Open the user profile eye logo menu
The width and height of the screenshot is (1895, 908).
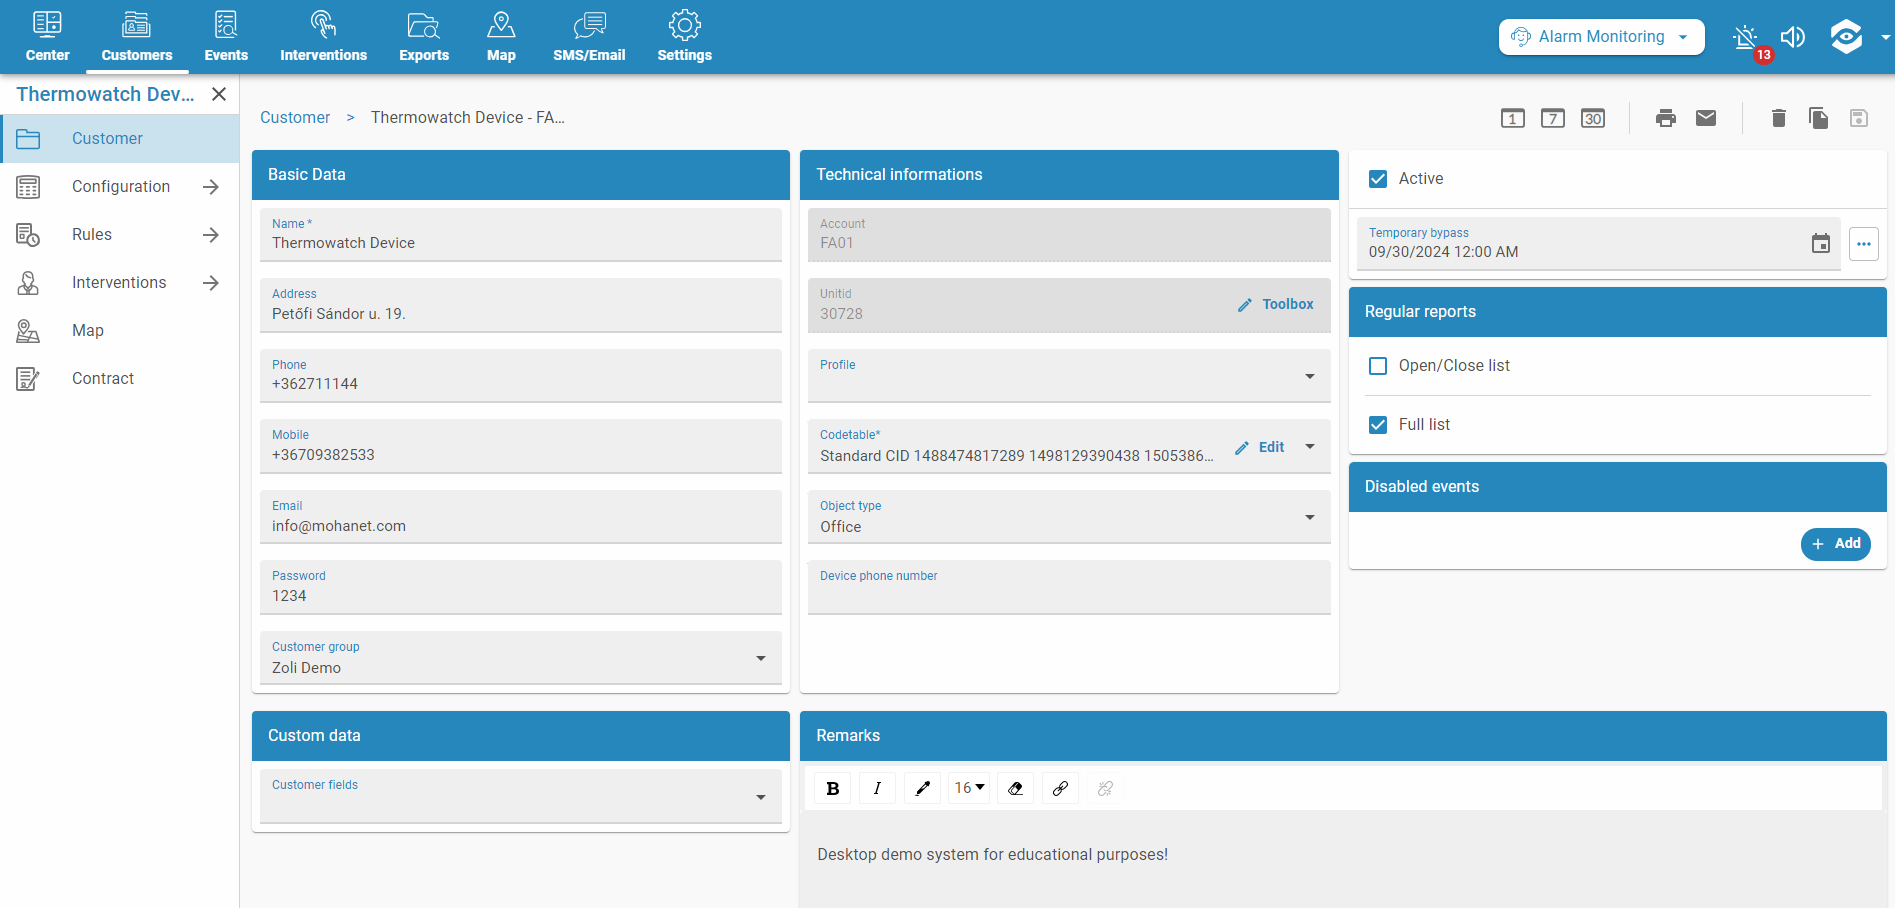(1847, 37)
